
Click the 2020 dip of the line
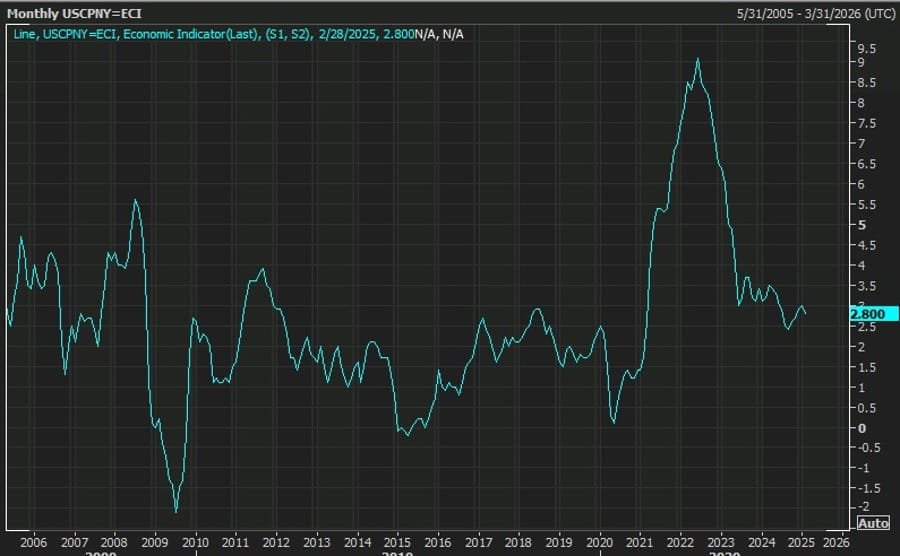(x=613, y=423)
